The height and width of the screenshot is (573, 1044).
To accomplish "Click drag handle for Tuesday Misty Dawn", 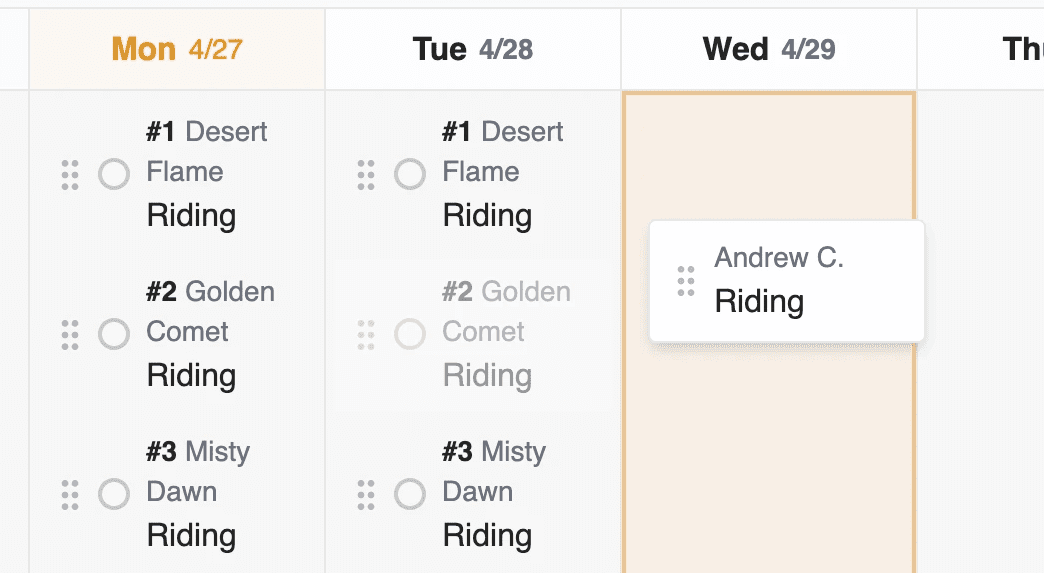I will [366, 494].
